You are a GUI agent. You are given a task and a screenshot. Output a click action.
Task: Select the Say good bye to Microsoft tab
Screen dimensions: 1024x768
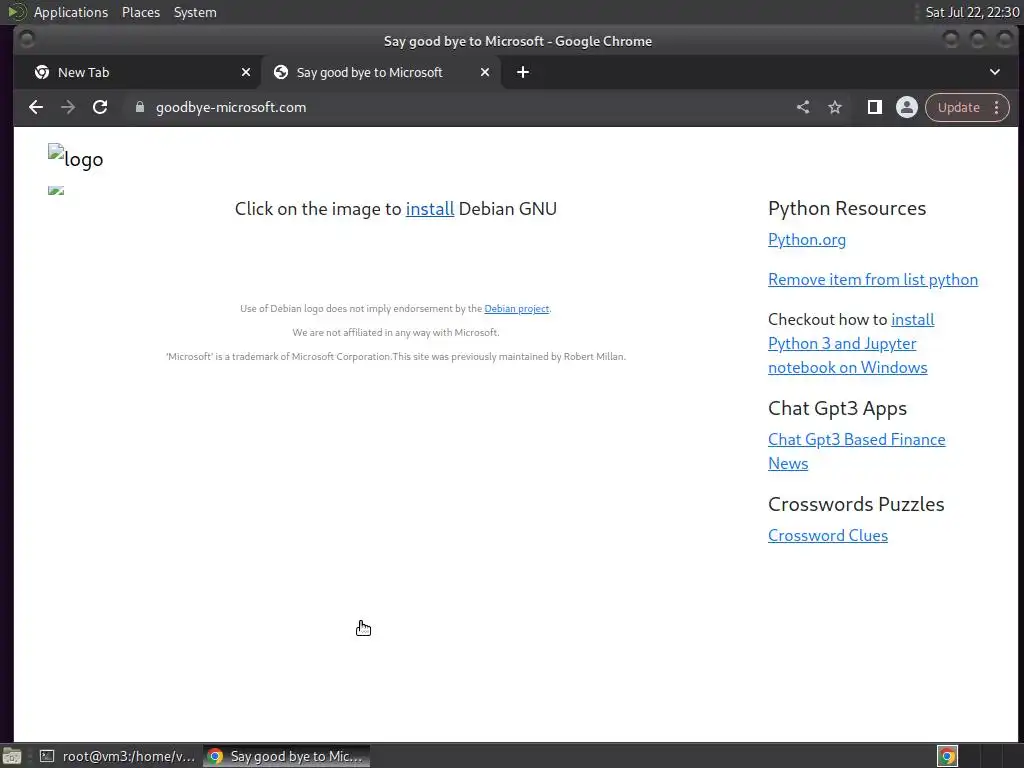tap(381, 72)
